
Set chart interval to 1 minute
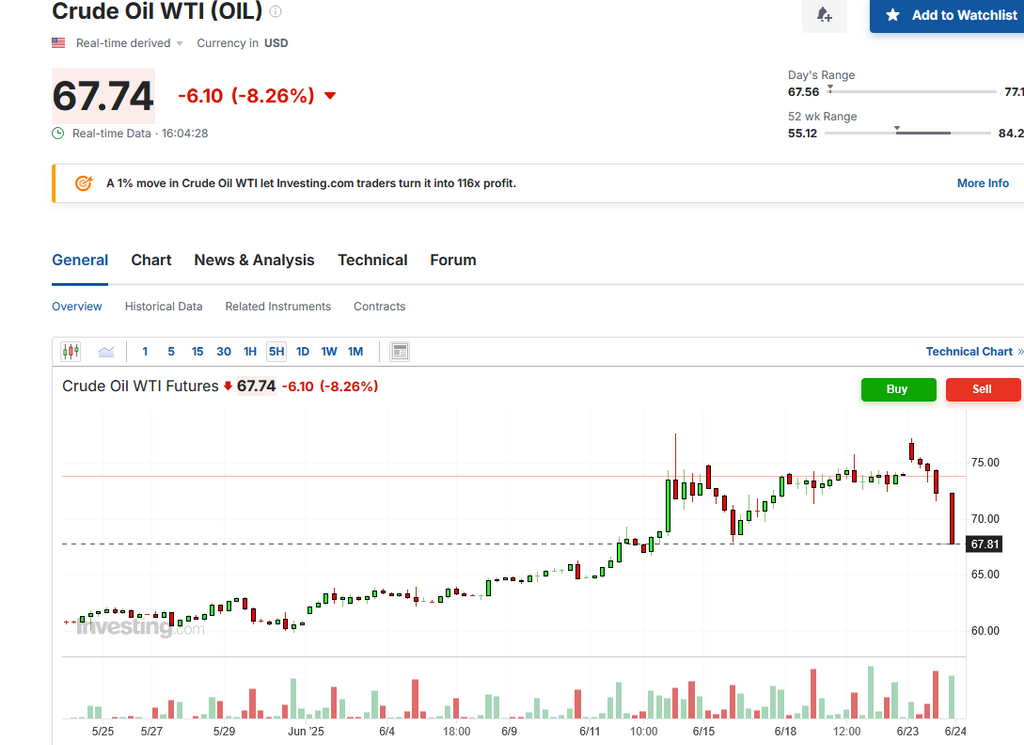click(x=145, y=352)
